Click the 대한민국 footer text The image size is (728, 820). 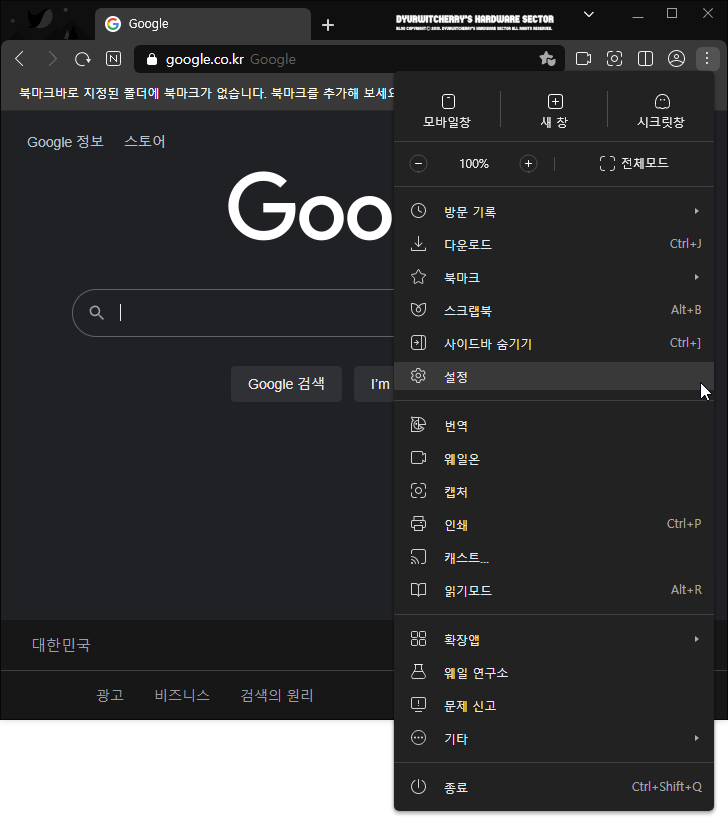61,645
